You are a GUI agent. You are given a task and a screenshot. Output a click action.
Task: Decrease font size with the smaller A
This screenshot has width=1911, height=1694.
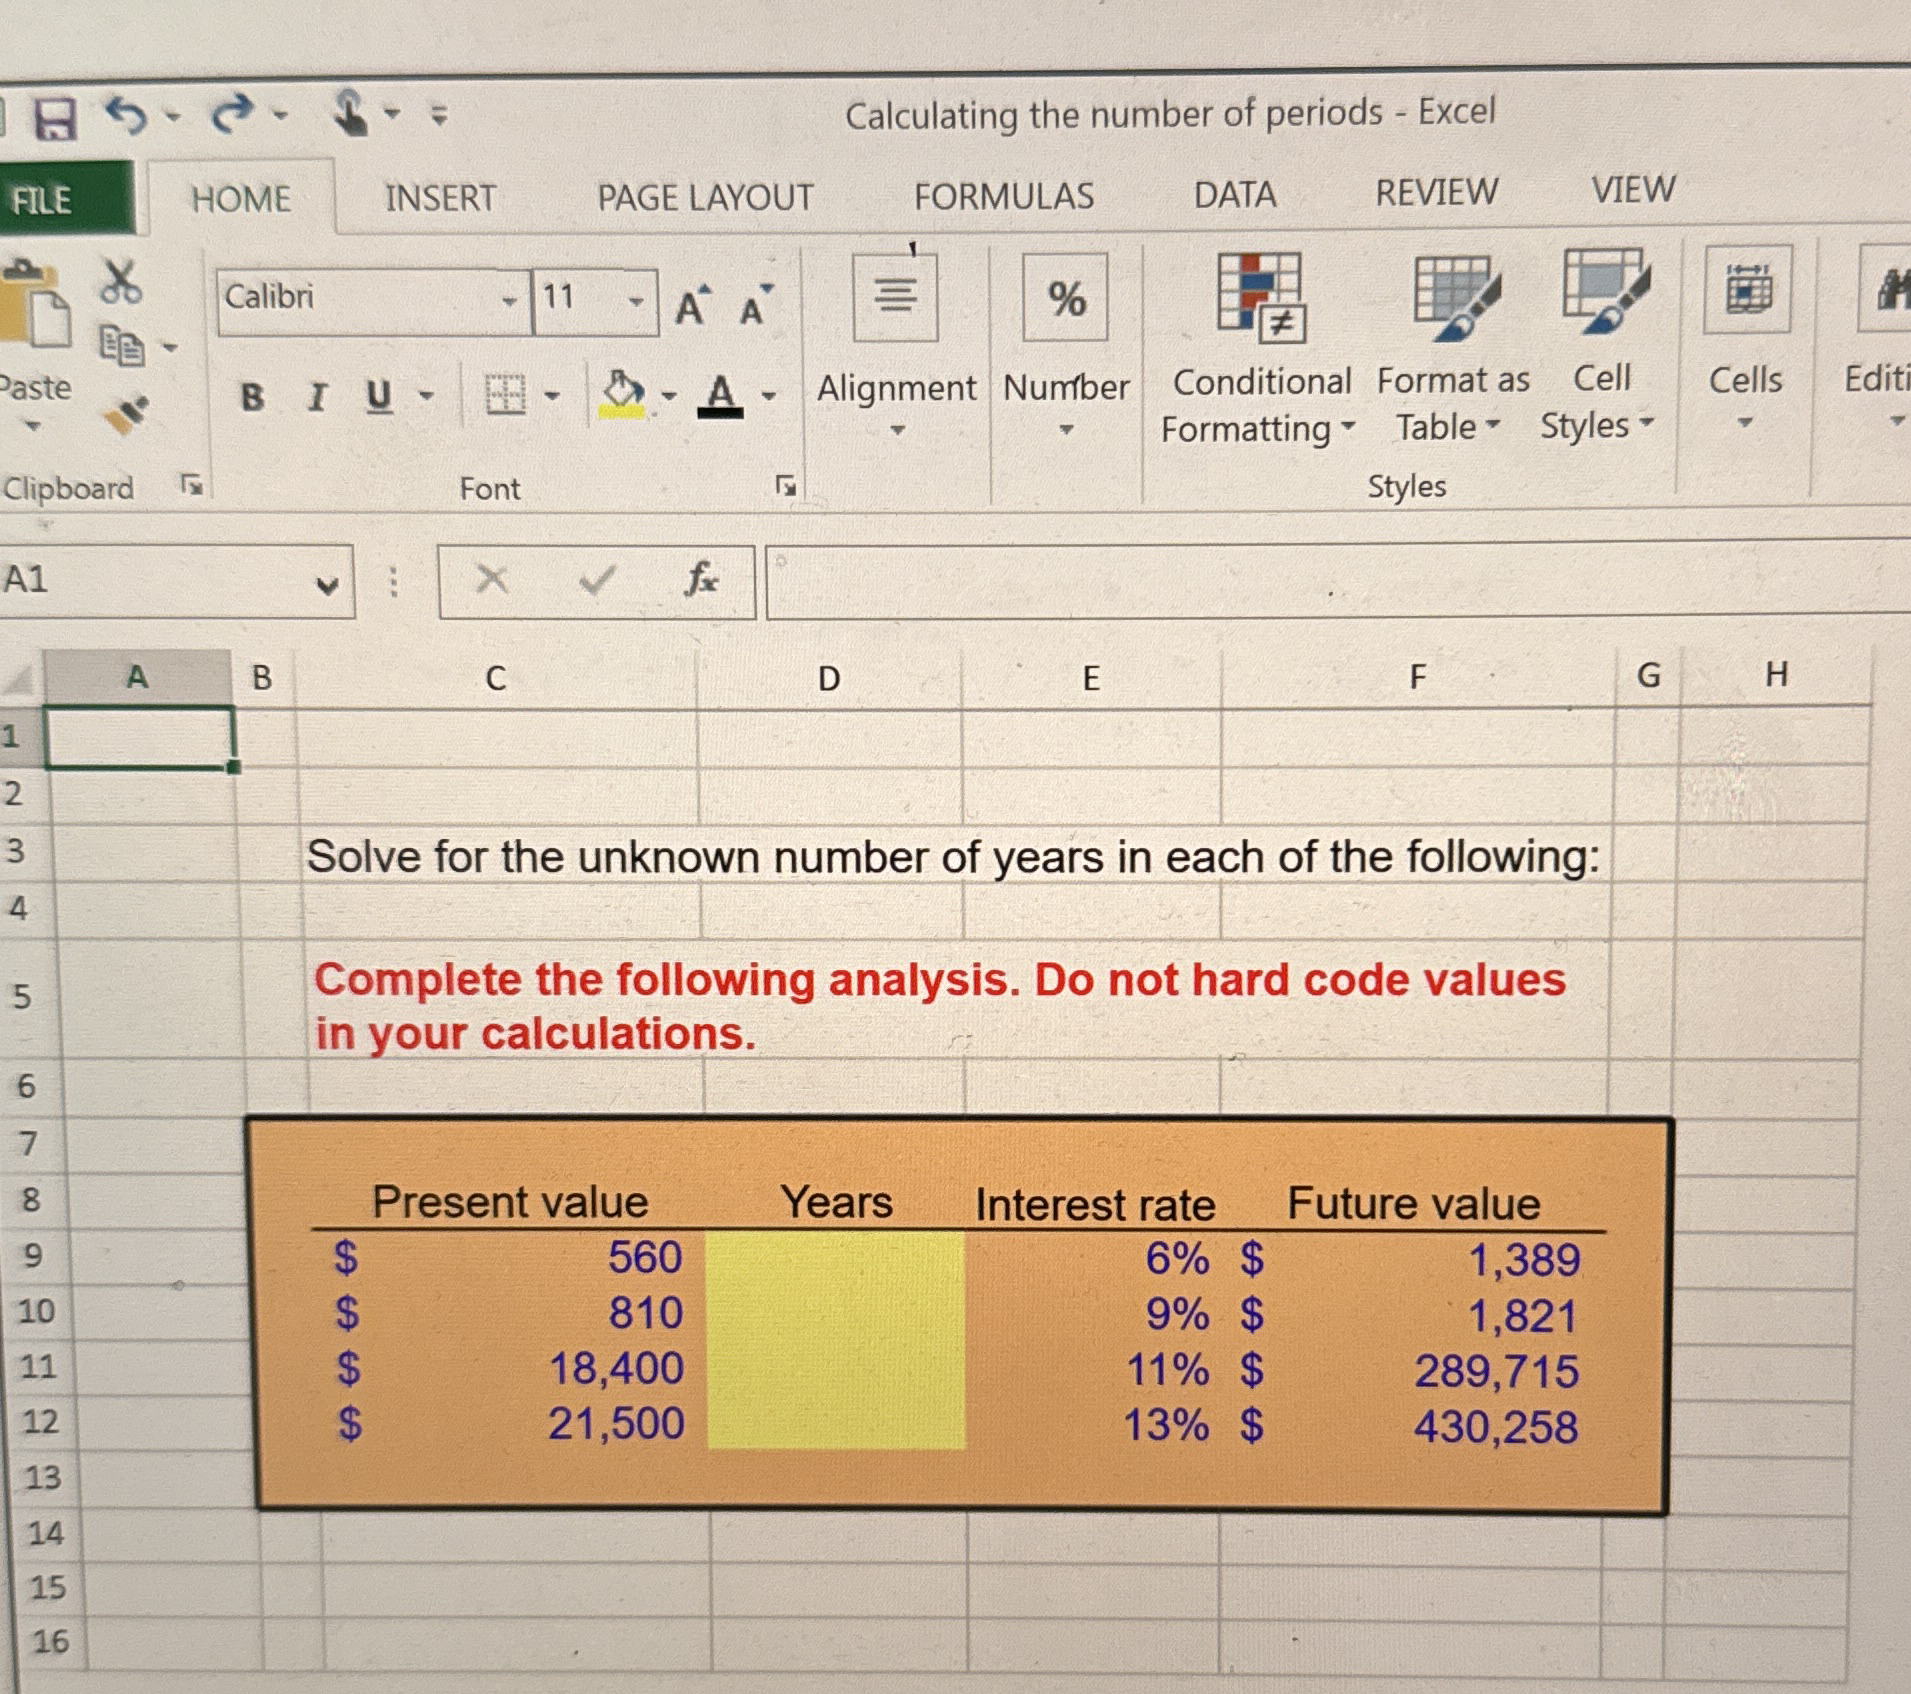point(755,305)
